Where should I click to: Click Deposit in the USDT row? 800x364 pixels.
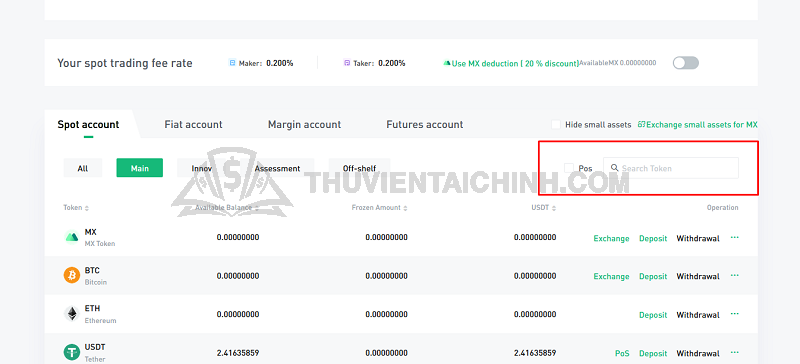pyautogui.click(x=653, y=353)
